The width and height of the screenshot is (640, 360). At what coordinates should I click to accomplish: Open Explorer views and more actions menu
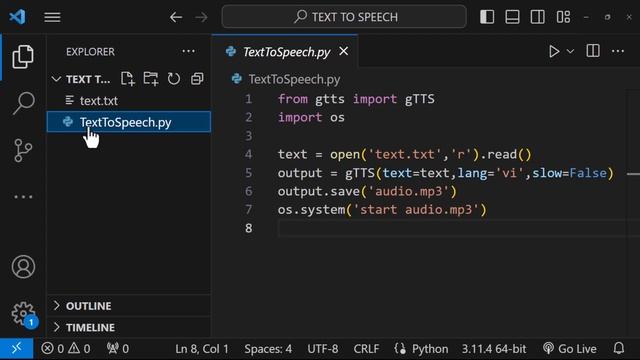pyautogui.click(x=189, y=51)
